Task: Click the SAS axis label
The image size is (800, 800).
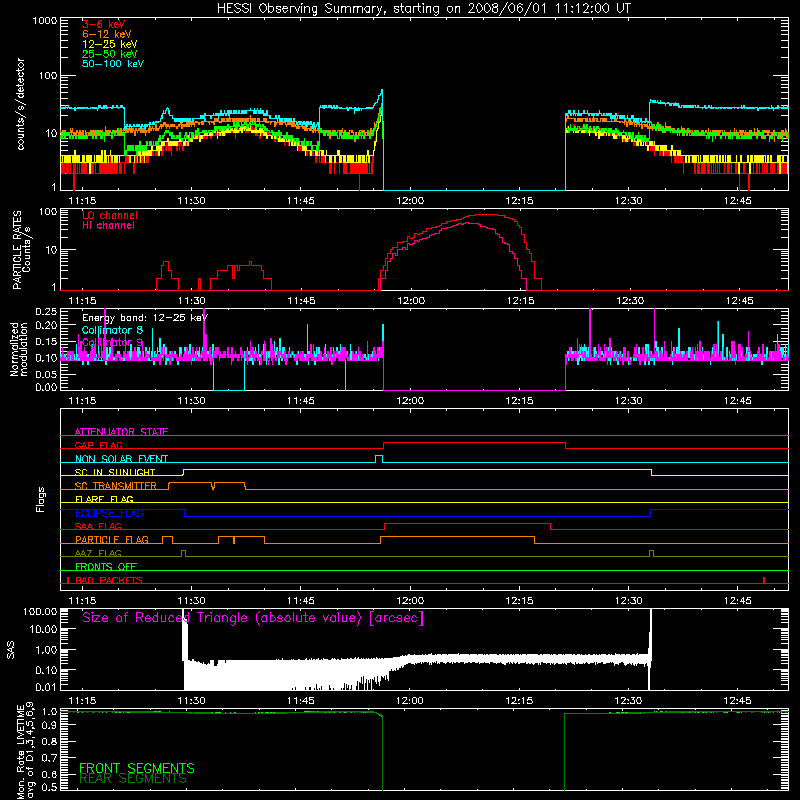Action: (x=10, y=650)
